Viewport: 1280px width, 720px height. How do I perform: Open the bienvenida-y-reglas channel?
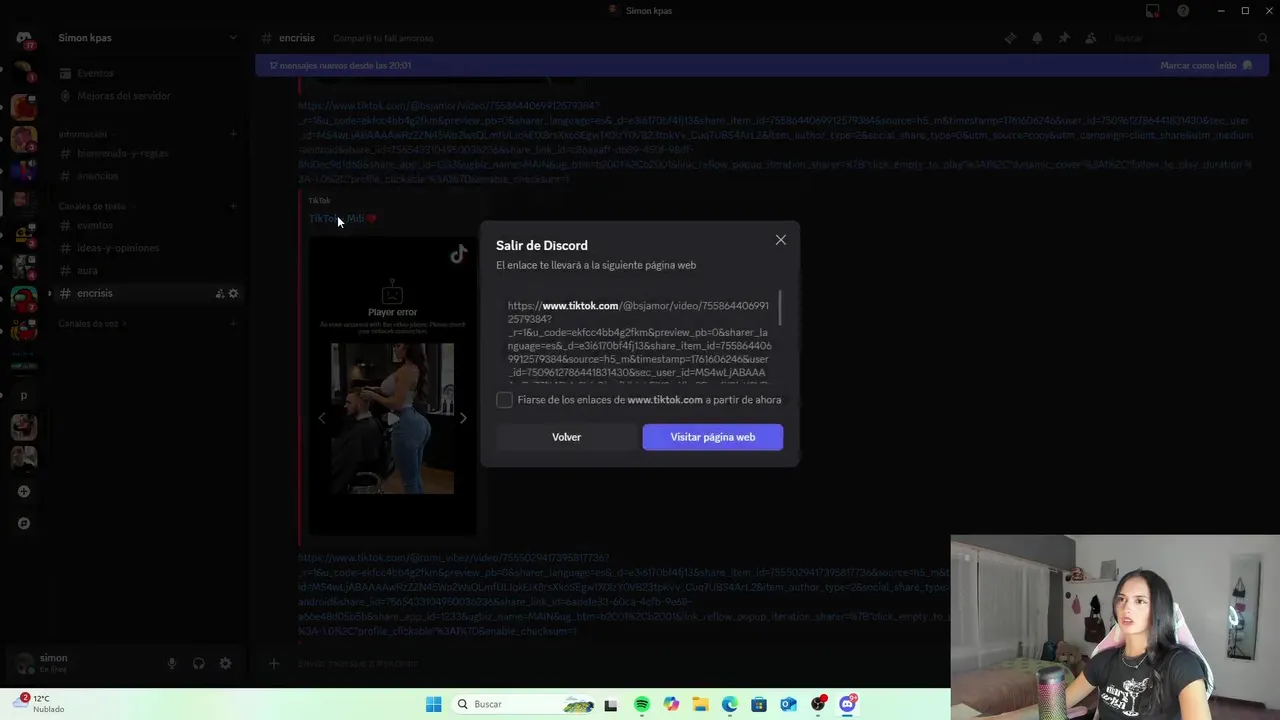coord(148,153)
